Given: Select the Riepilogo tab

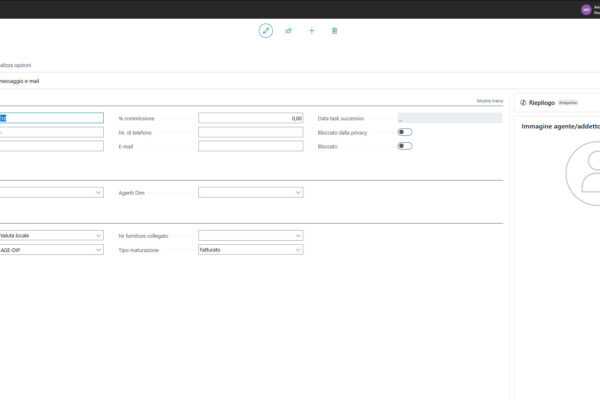Looking at the screenshot, I should [541, 102].
